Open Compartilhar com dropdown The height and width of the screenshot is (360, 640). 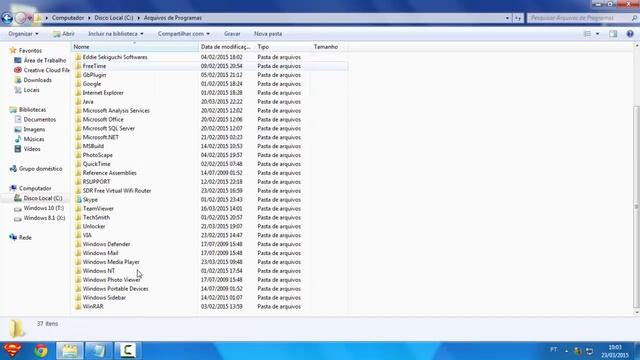click(184, 34)
